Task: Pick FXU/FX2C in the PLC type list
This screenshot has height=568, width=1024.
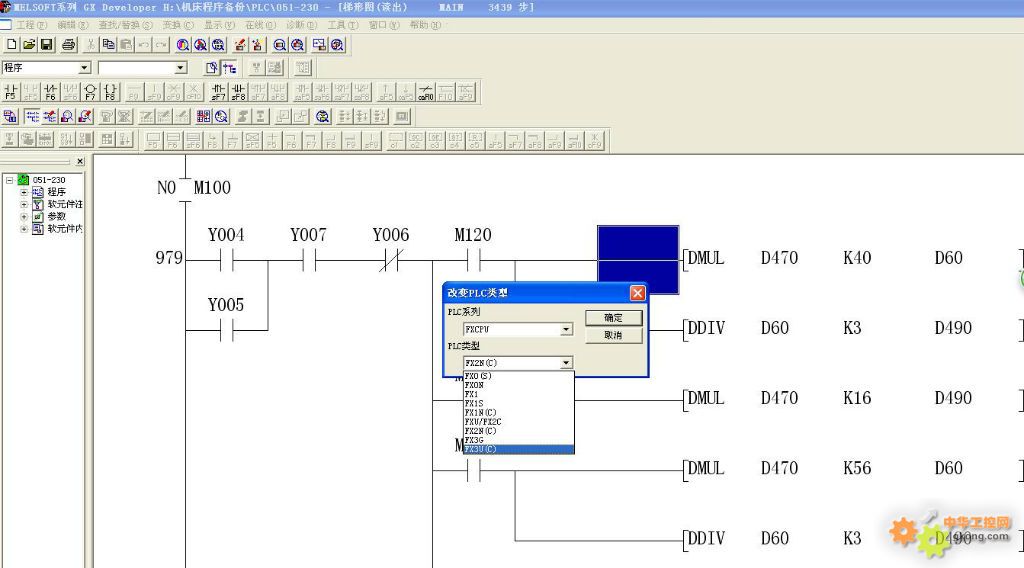Action: click(x=519, y=422)
